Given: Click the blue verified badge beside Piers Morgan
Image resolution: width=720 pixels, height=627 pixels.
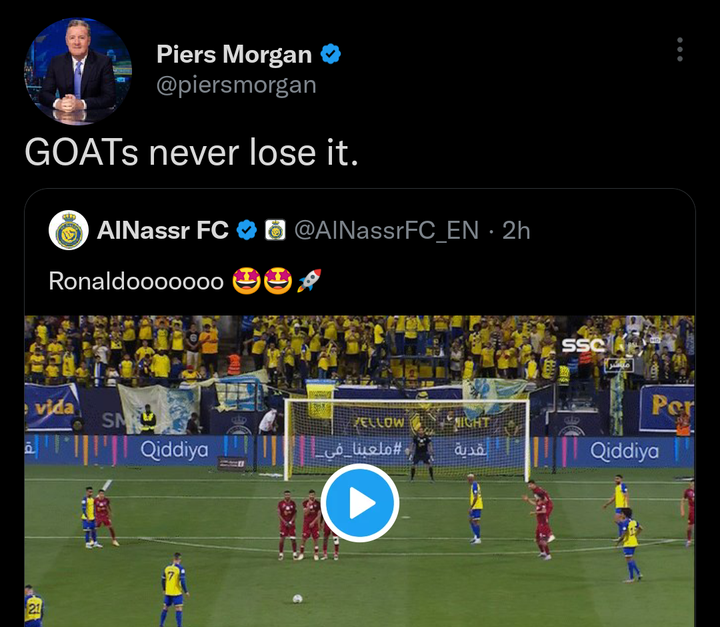Looking at the screenshot, I should point(331,54).
